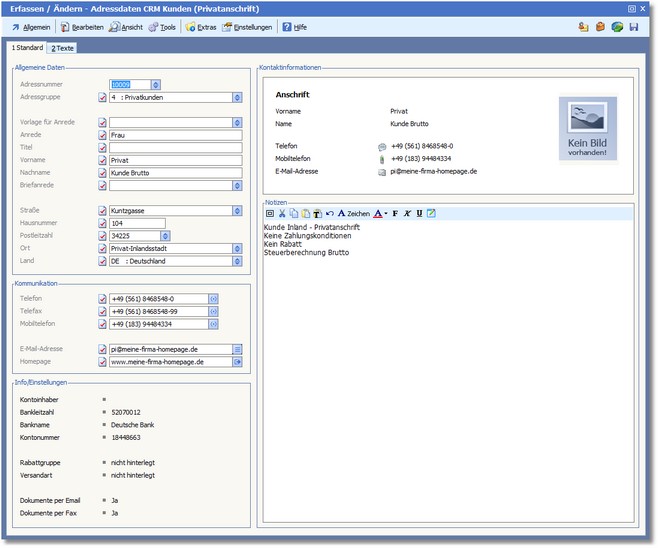This screenshot has width=658, height=548.
Task: Toggle bold formatting in Notizen toolbar
Action: (x=395, y=213)
